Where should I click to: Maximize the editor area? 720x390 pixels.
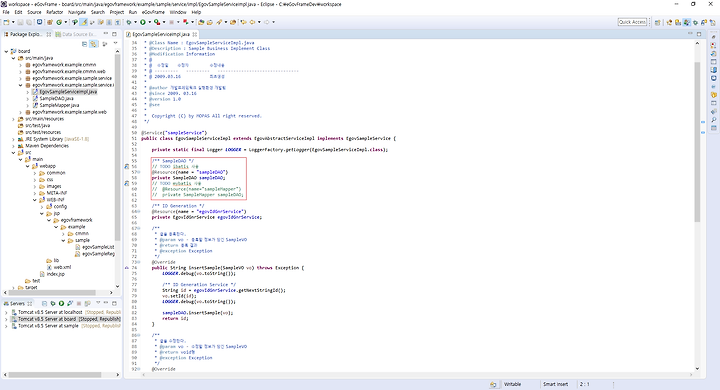click(699, 34)
